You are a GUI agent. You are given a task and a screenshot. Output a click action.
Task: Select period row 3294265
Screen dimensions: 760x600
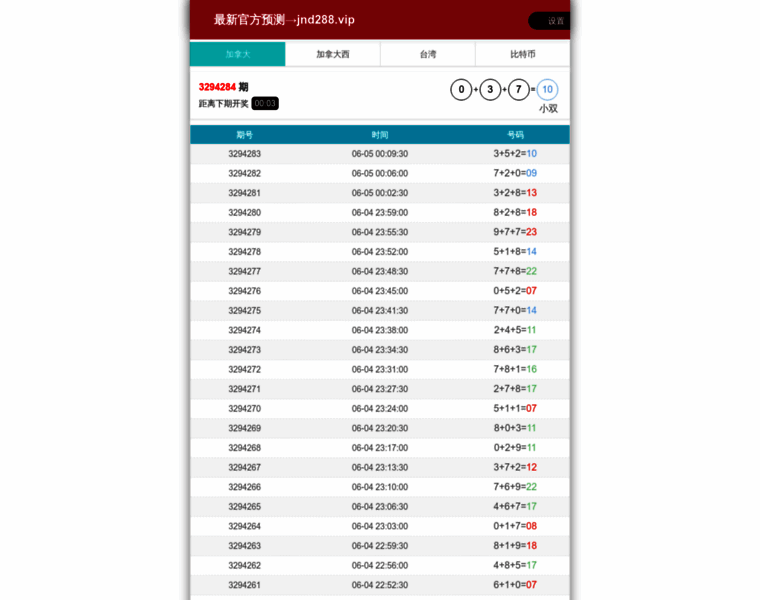point(380,507)
